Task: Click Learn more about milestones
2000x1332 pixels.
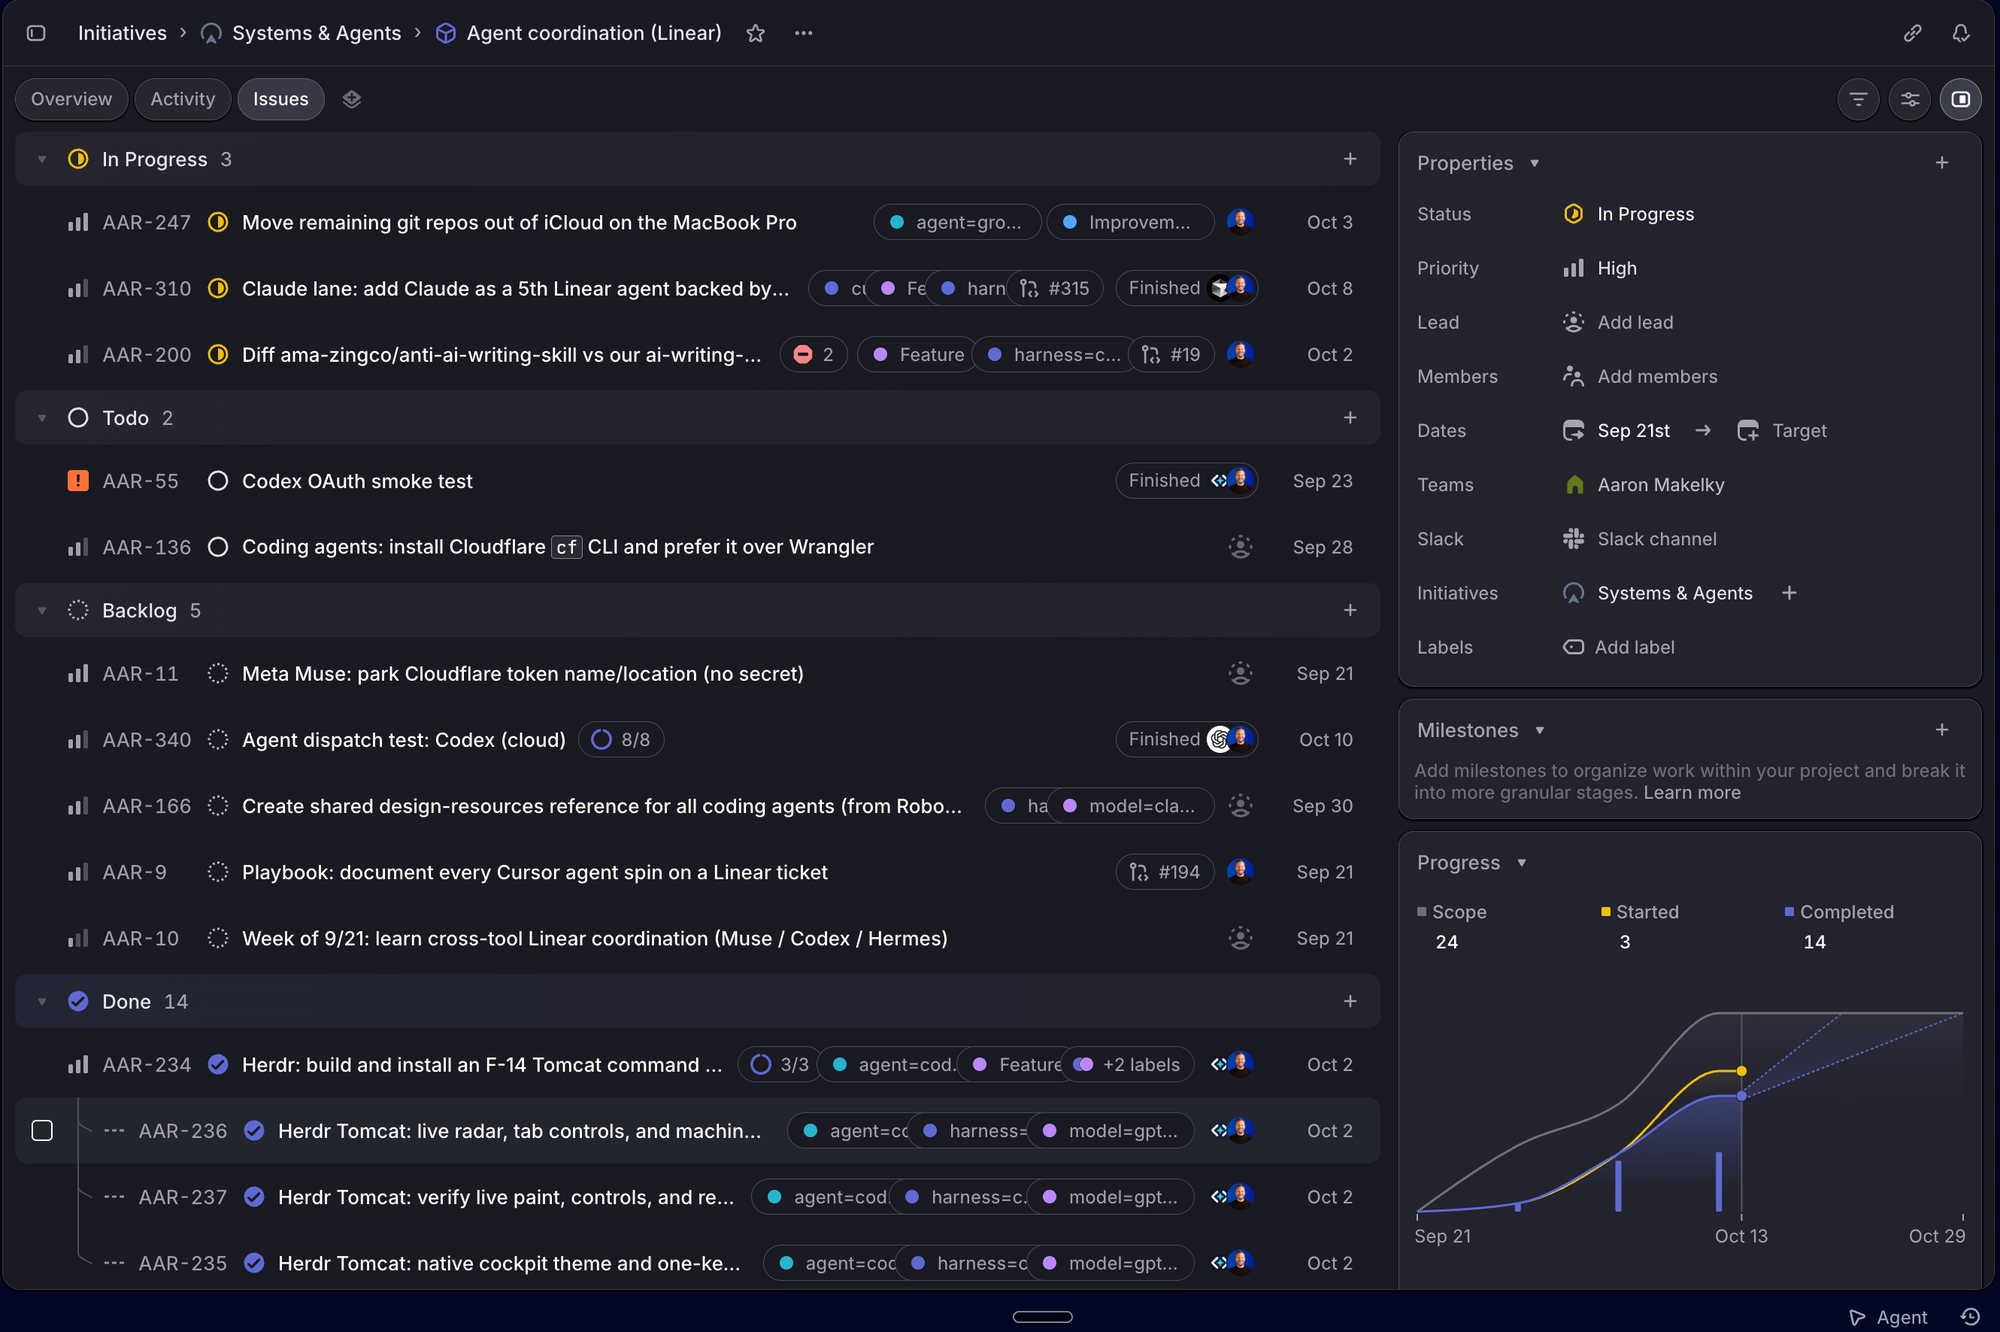Action: [x=1692, y=792]
